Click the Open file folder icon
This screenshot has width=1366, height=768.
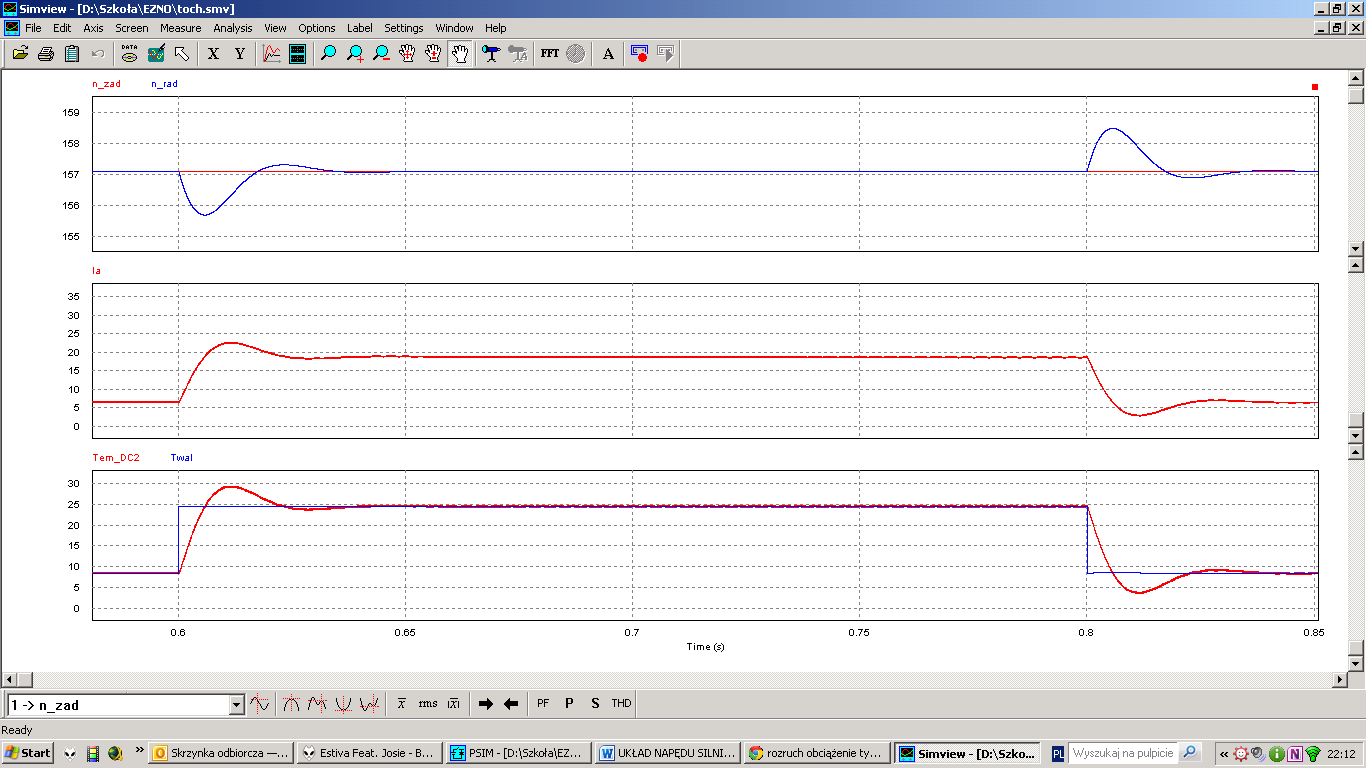pyautogui.click(x=20, y=54)
